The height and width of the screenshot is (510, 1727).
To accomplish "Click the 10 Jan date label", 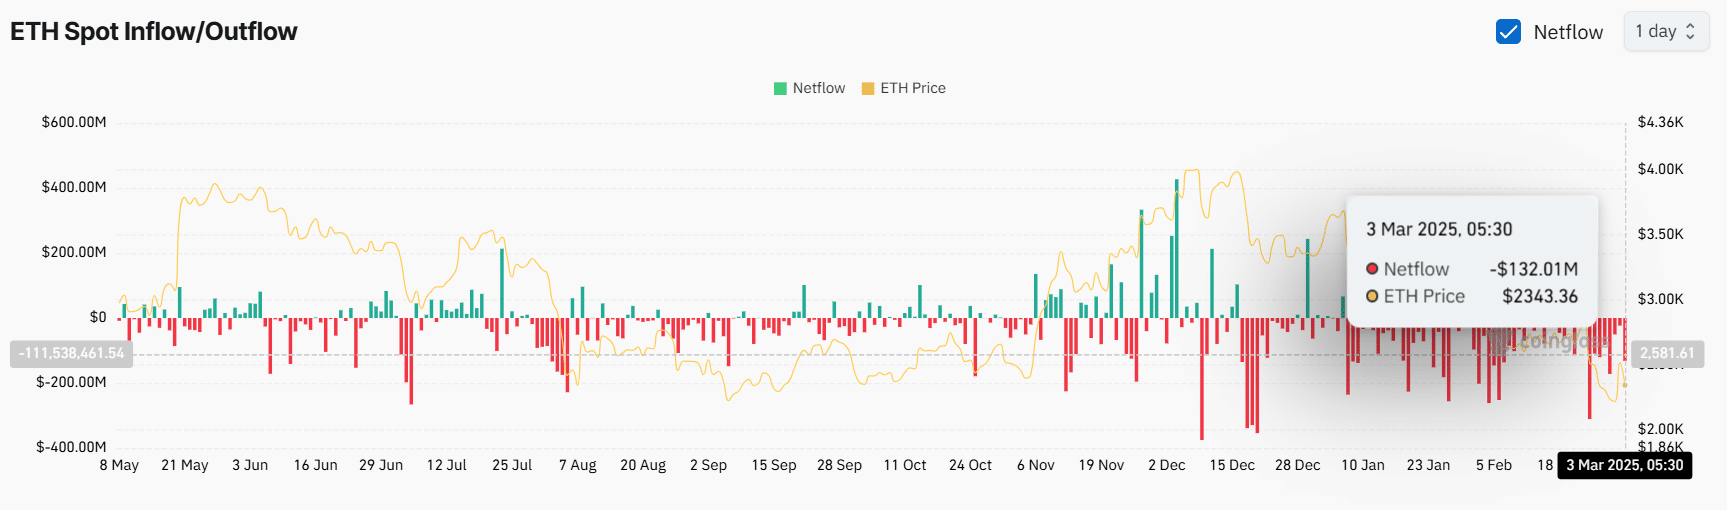I will coord(1363,465).
